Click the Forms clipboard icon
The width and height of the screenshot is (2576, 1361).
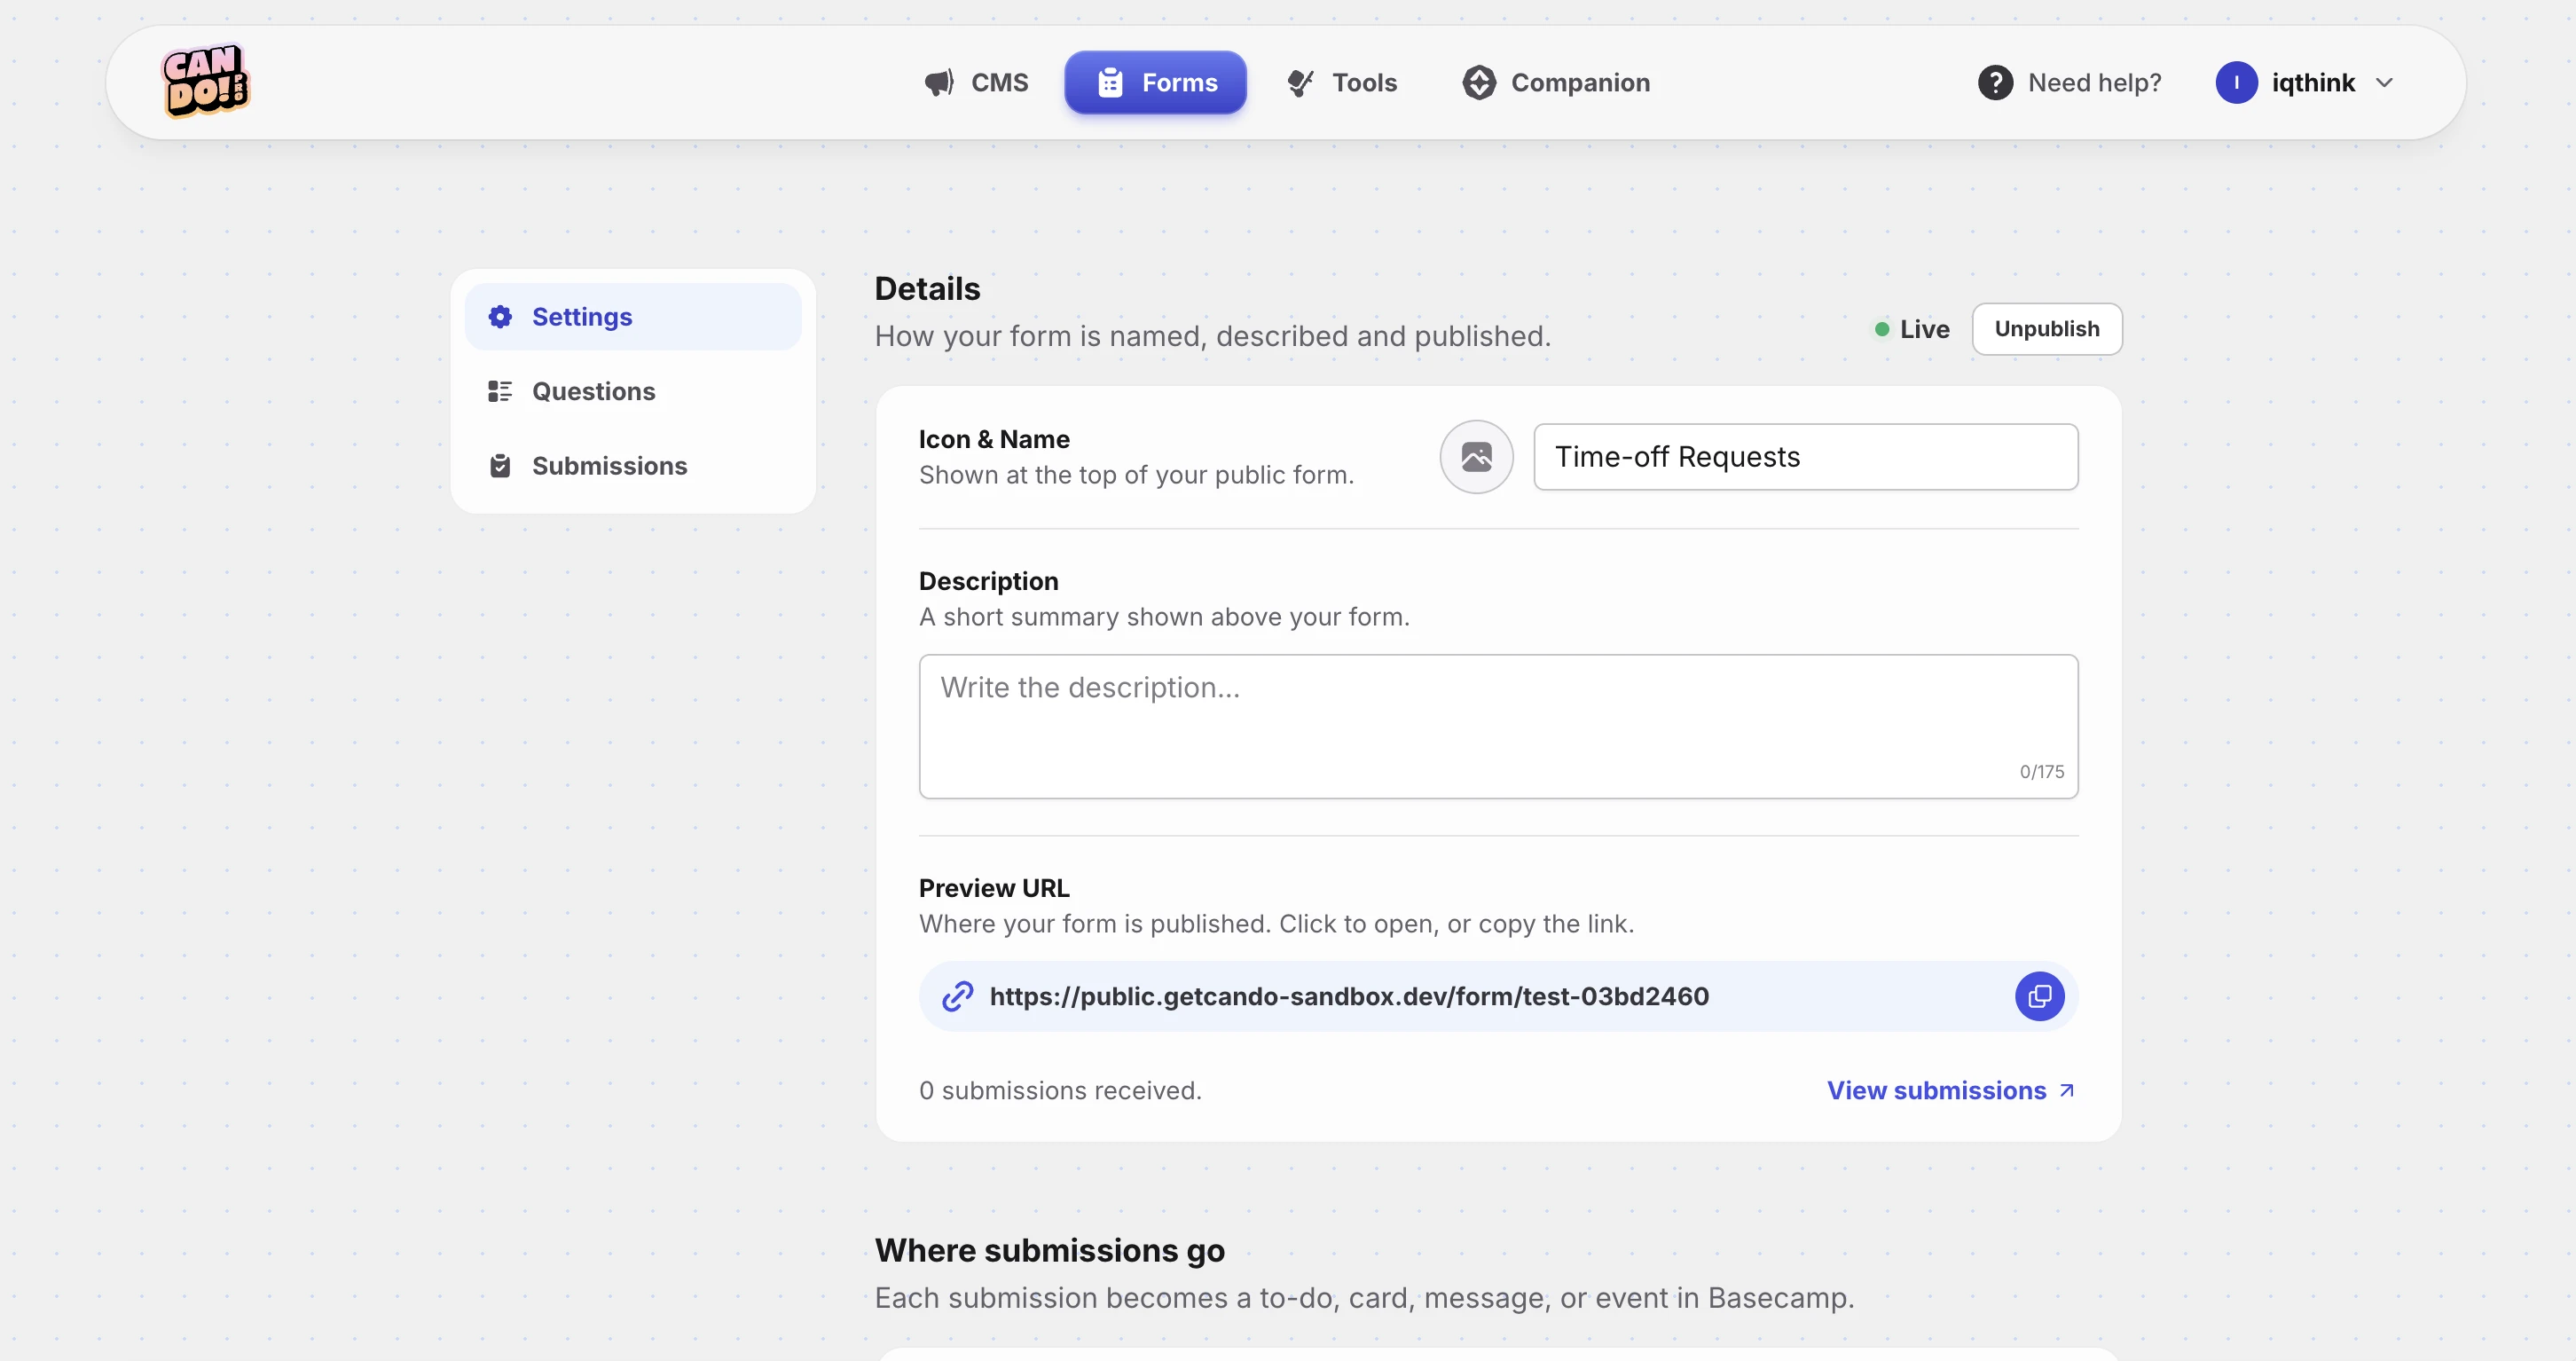(x=1110, y=83)
